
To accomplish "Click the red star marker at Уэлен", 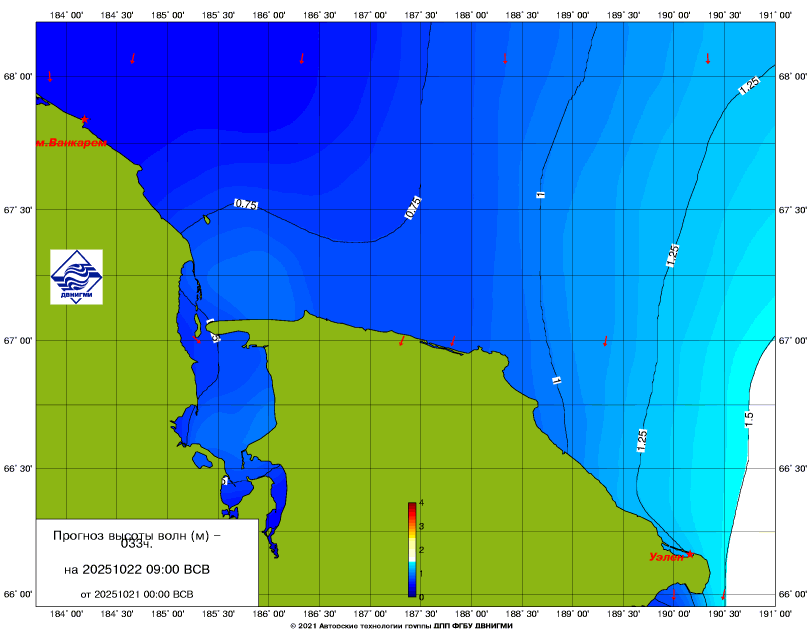I will pos(690,553).
